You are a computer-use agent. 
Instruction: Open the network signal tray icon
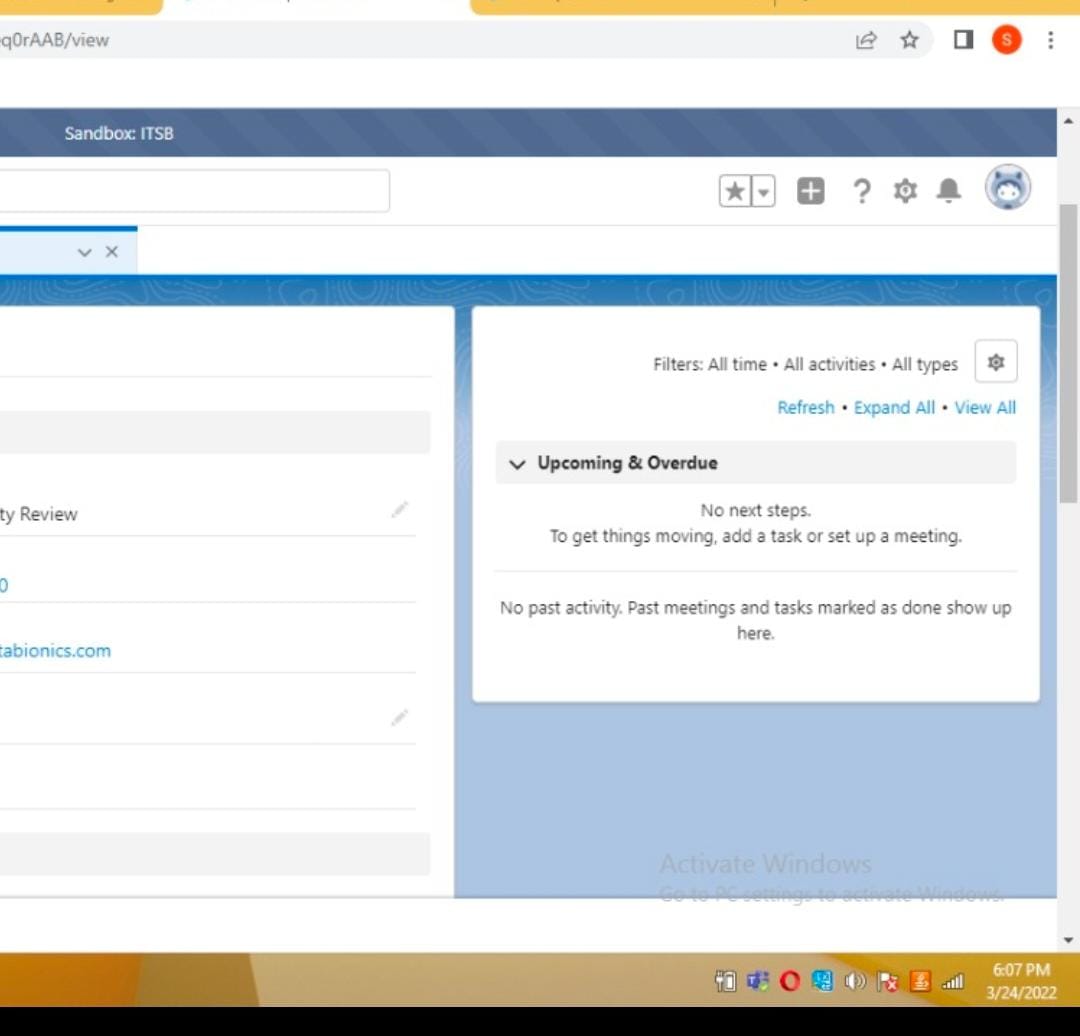click(x=952, y=980)
